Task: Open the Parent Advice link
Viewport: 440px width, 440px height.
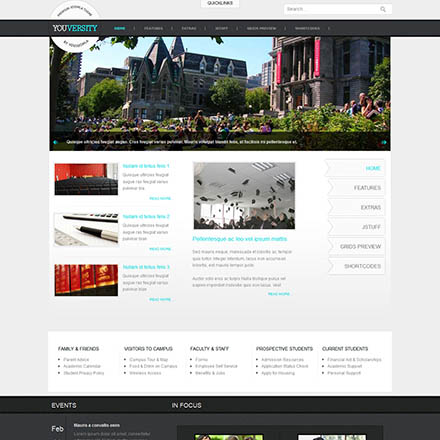Action: coord(76,360)
